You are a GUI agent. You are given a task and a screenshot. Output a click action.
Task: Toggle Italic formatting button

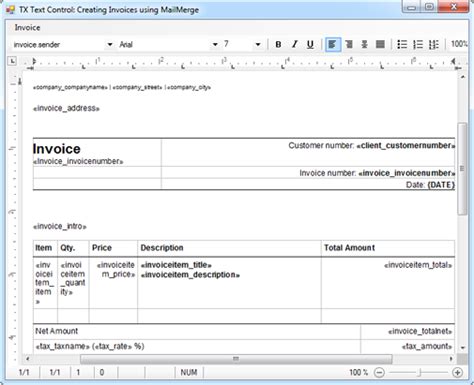point(294,44)
